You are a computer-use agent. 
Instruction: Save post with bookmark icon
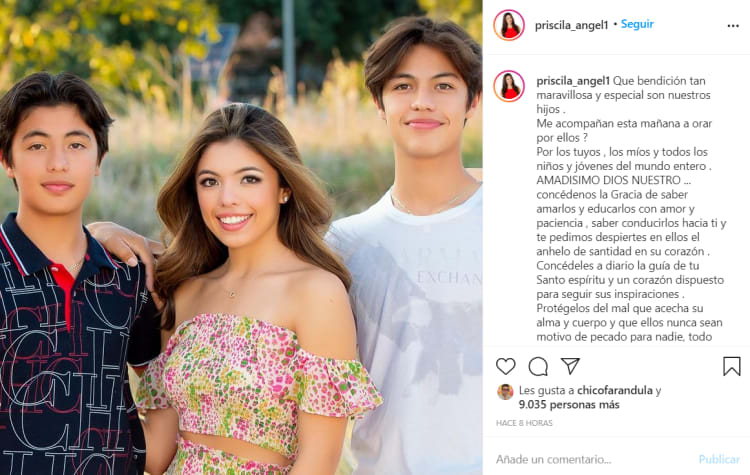coord(731,366)
